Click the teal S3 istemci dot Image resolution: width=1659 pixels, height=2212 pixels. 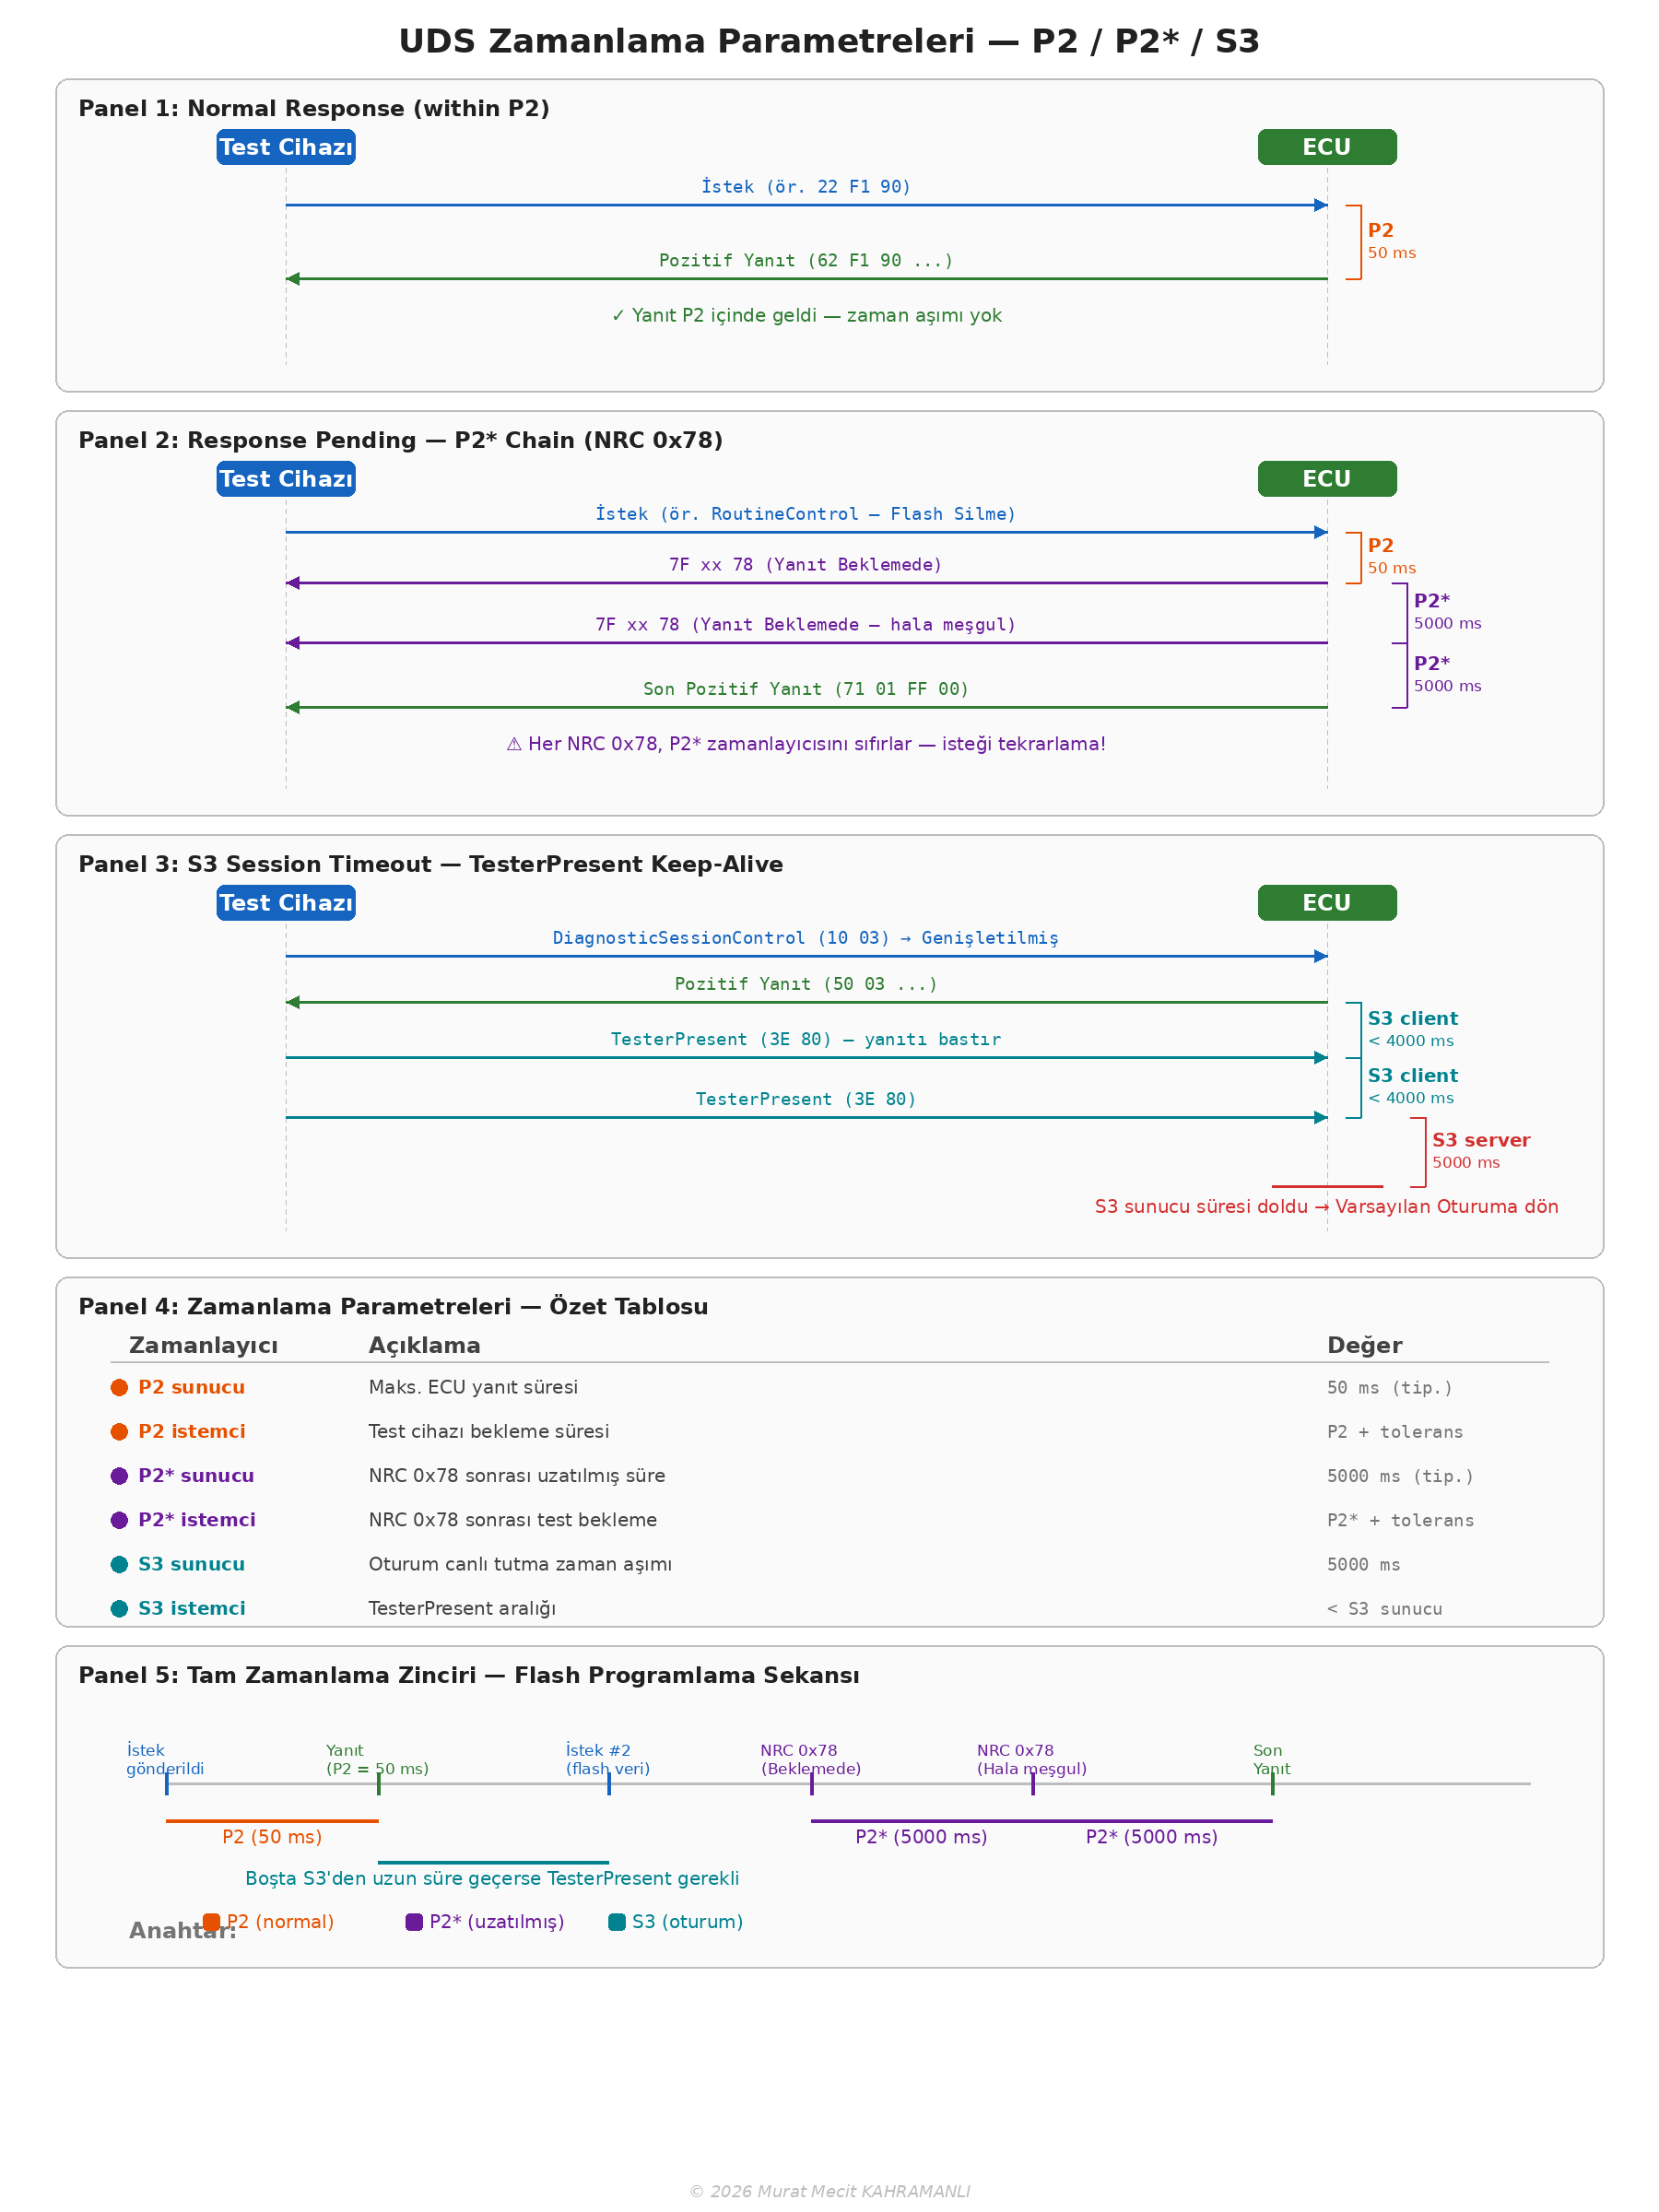[x=119, y=1608]
